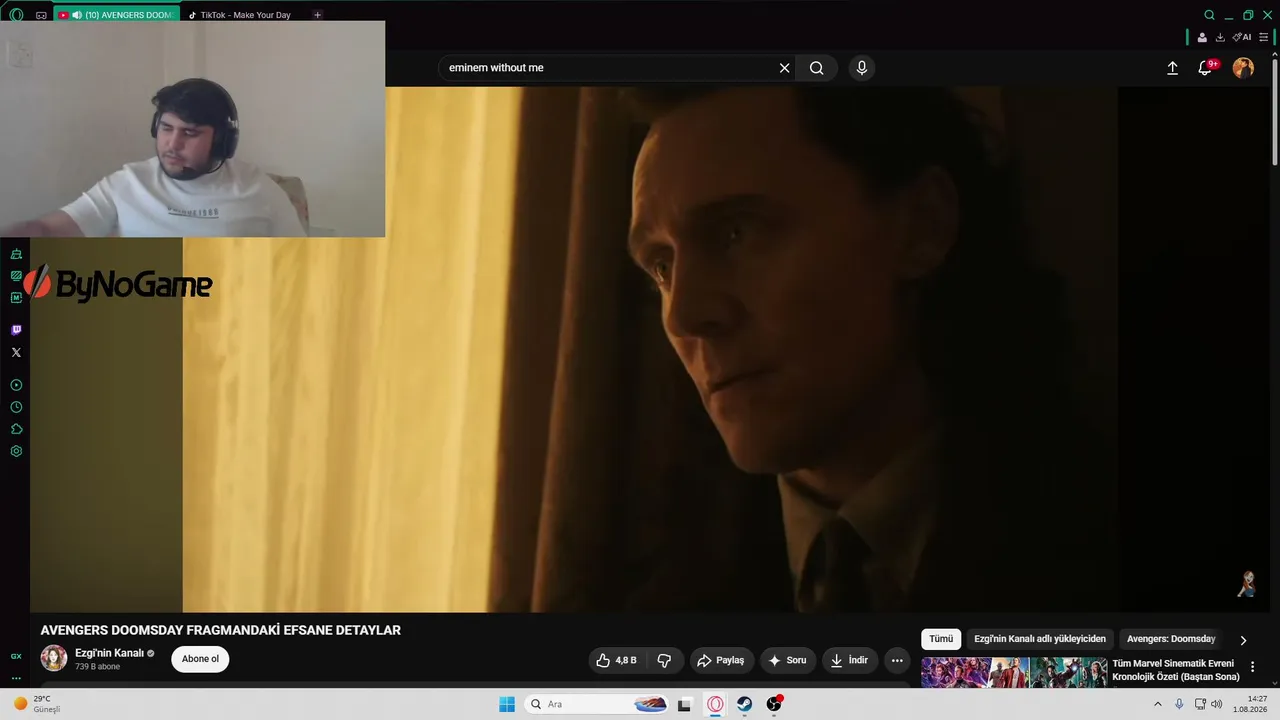Open a new browser tab
This screenshot has width=1280, height=720.
click(x=317, y=15)
